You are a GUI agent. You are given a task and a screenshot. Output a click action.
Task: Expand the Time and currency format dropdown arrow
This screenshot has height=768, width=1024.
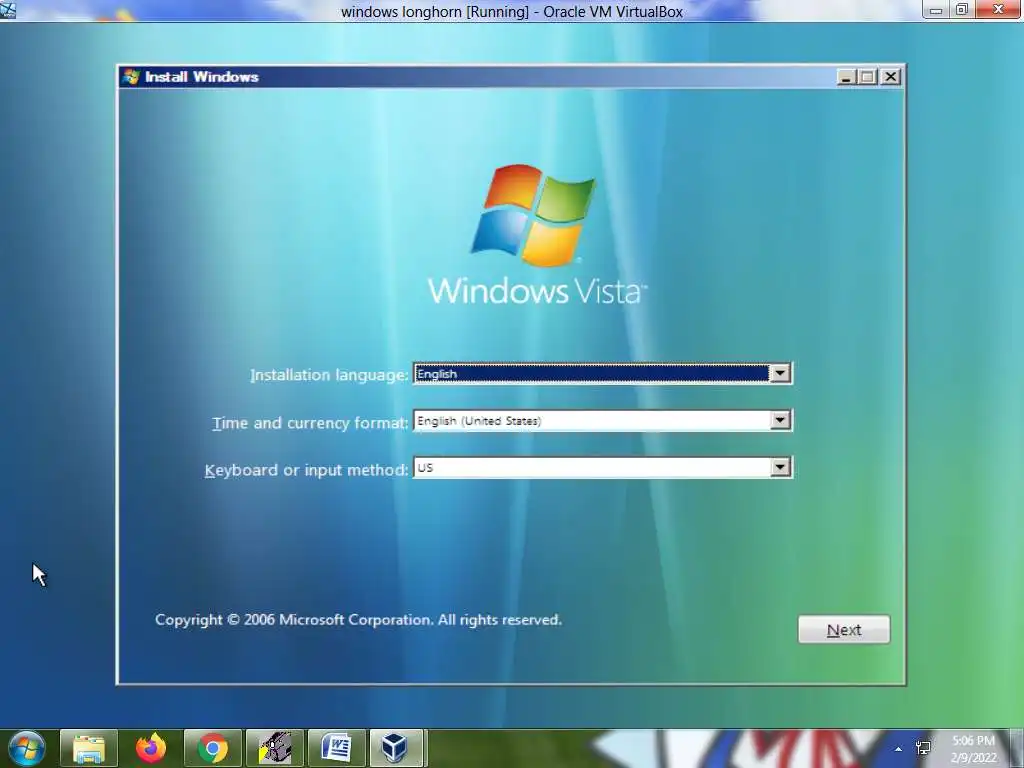click(780, 421)
